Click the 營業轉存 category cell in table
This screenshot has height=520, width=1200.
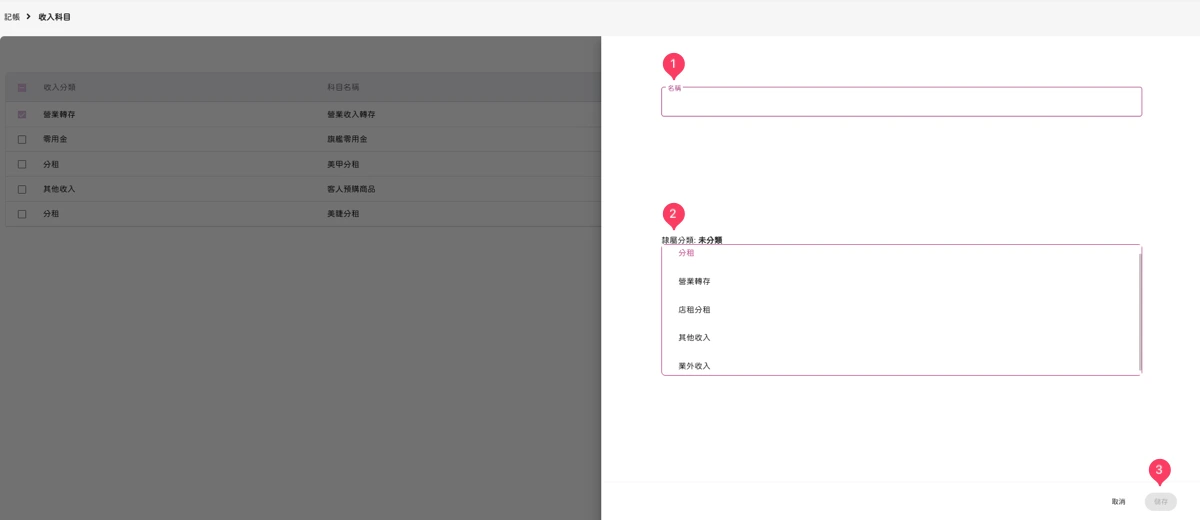[x=59, y=115]
